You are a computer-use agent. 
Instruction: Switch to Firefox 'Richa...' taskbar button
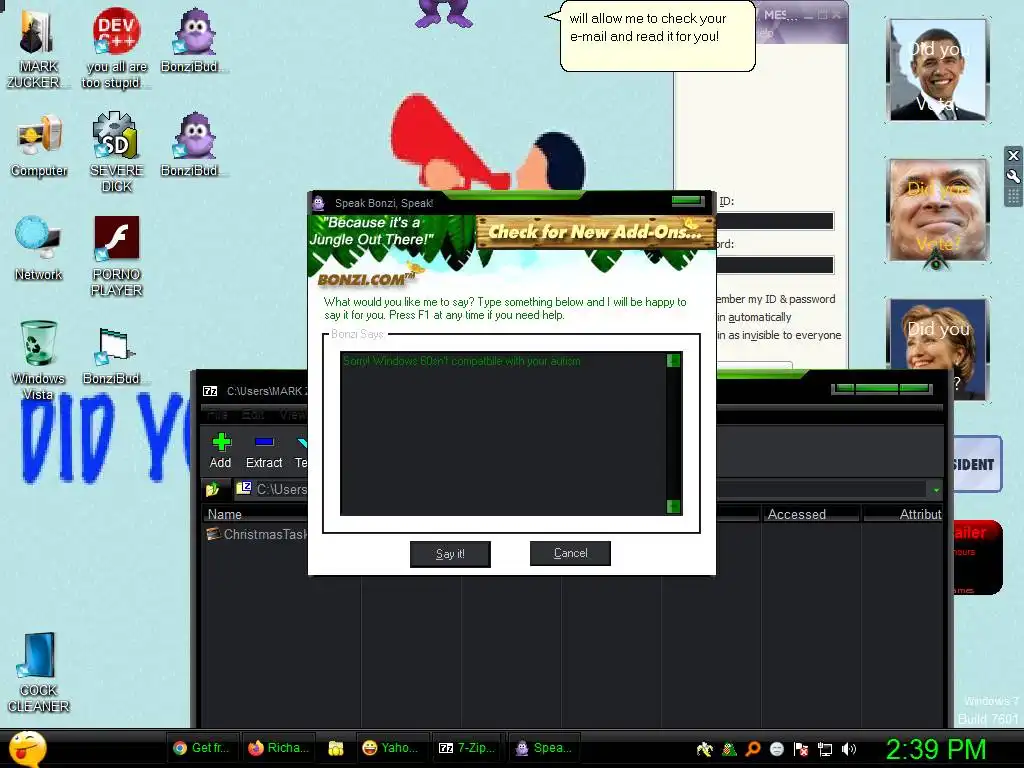[279, 748]
